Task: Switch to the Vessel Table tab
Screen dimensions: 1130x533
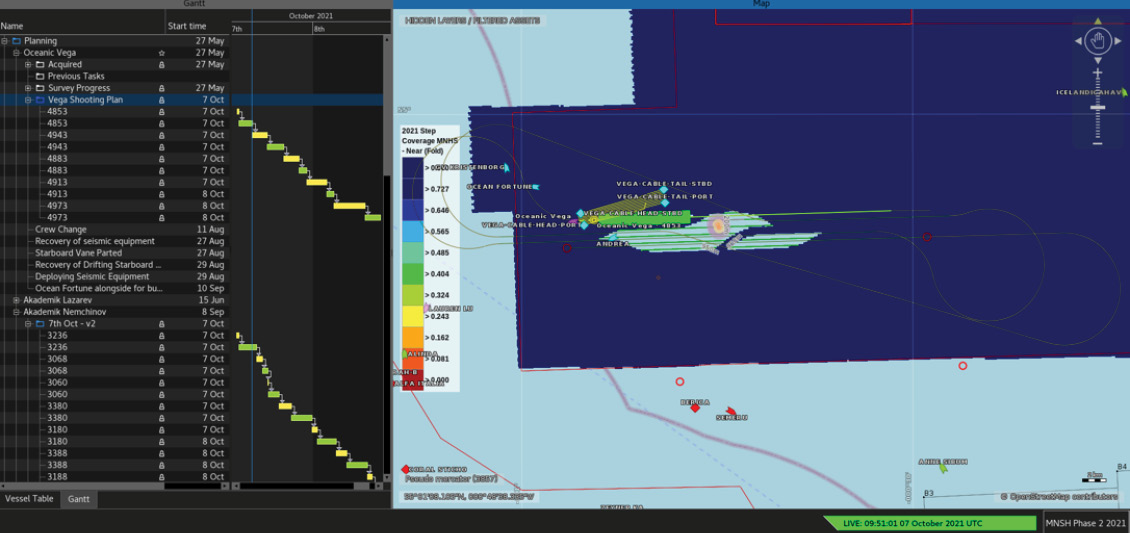Action: (x=29, y=498)
